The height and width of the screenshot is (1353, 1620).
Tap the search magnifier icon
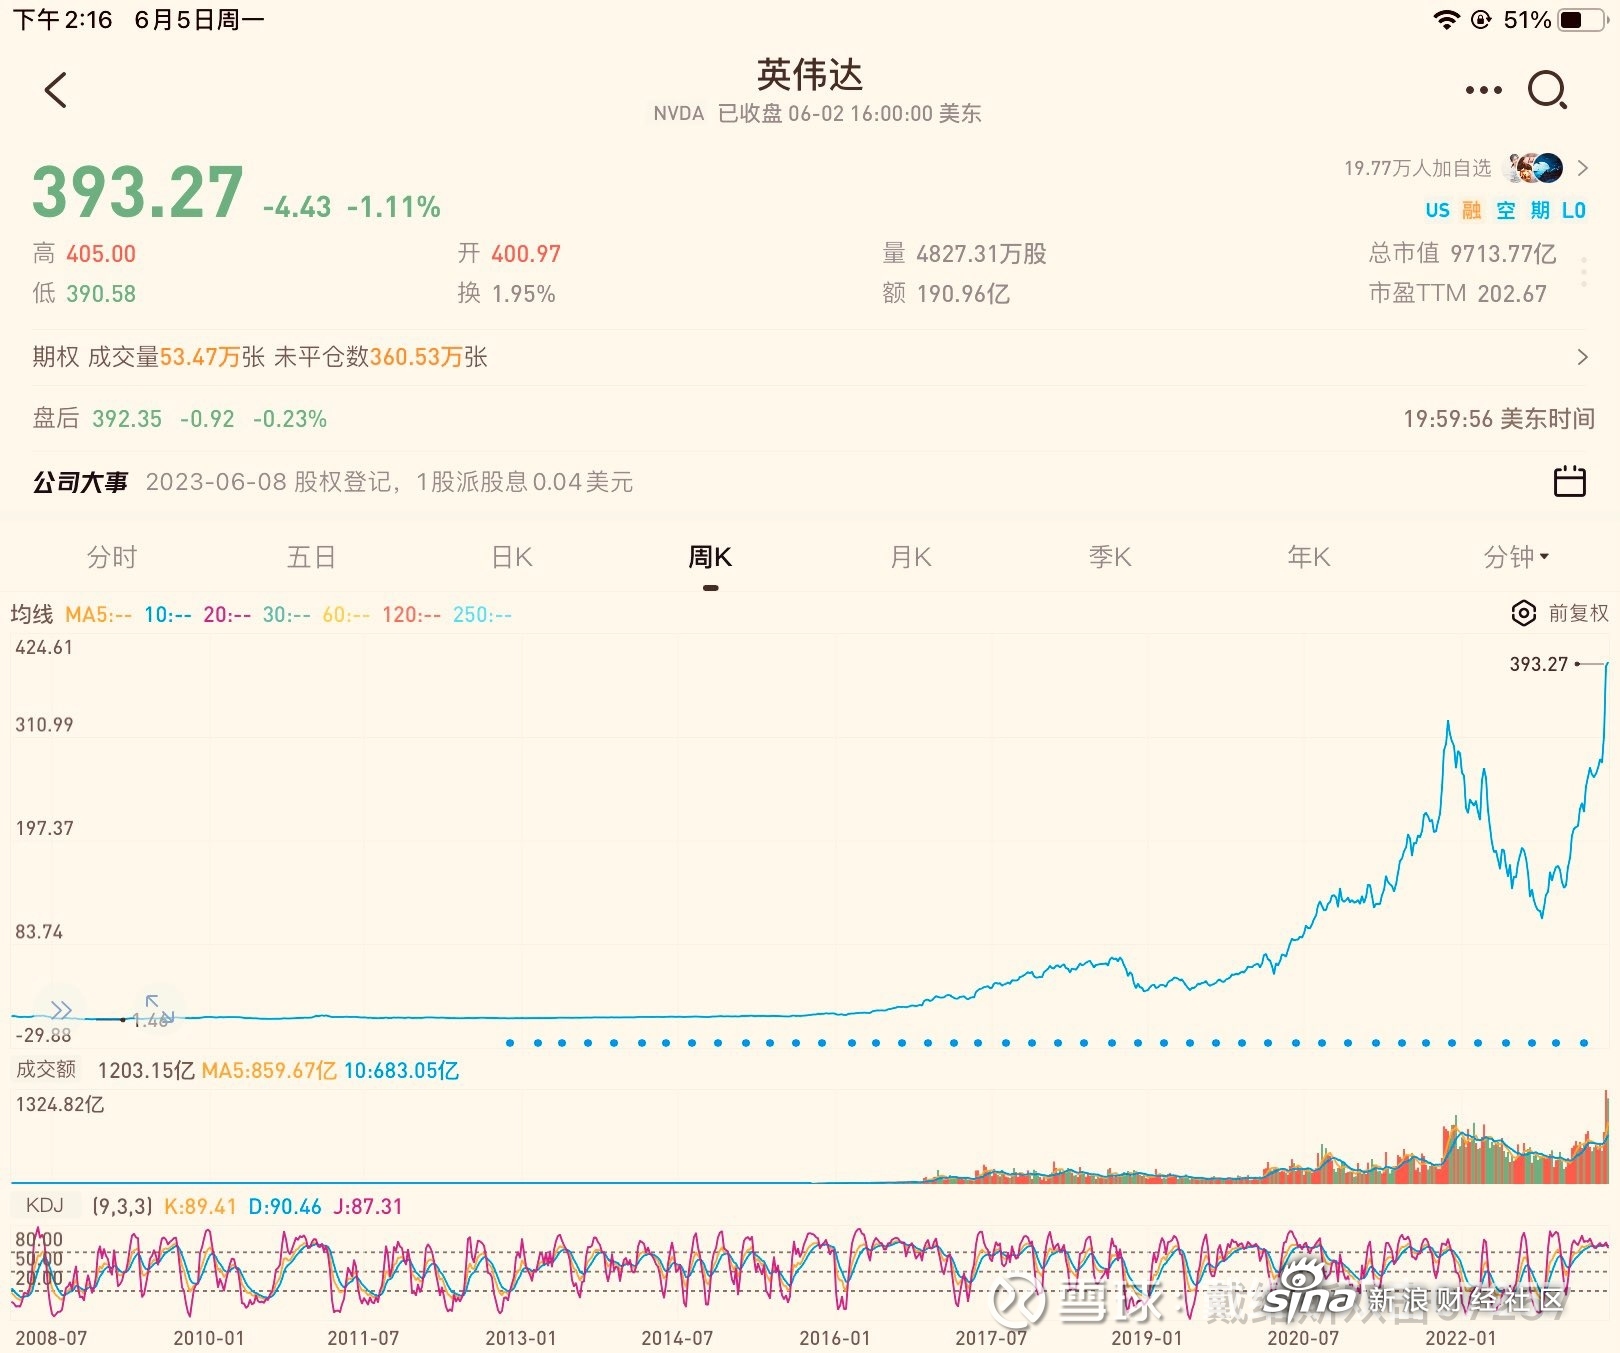[1547, 90]
